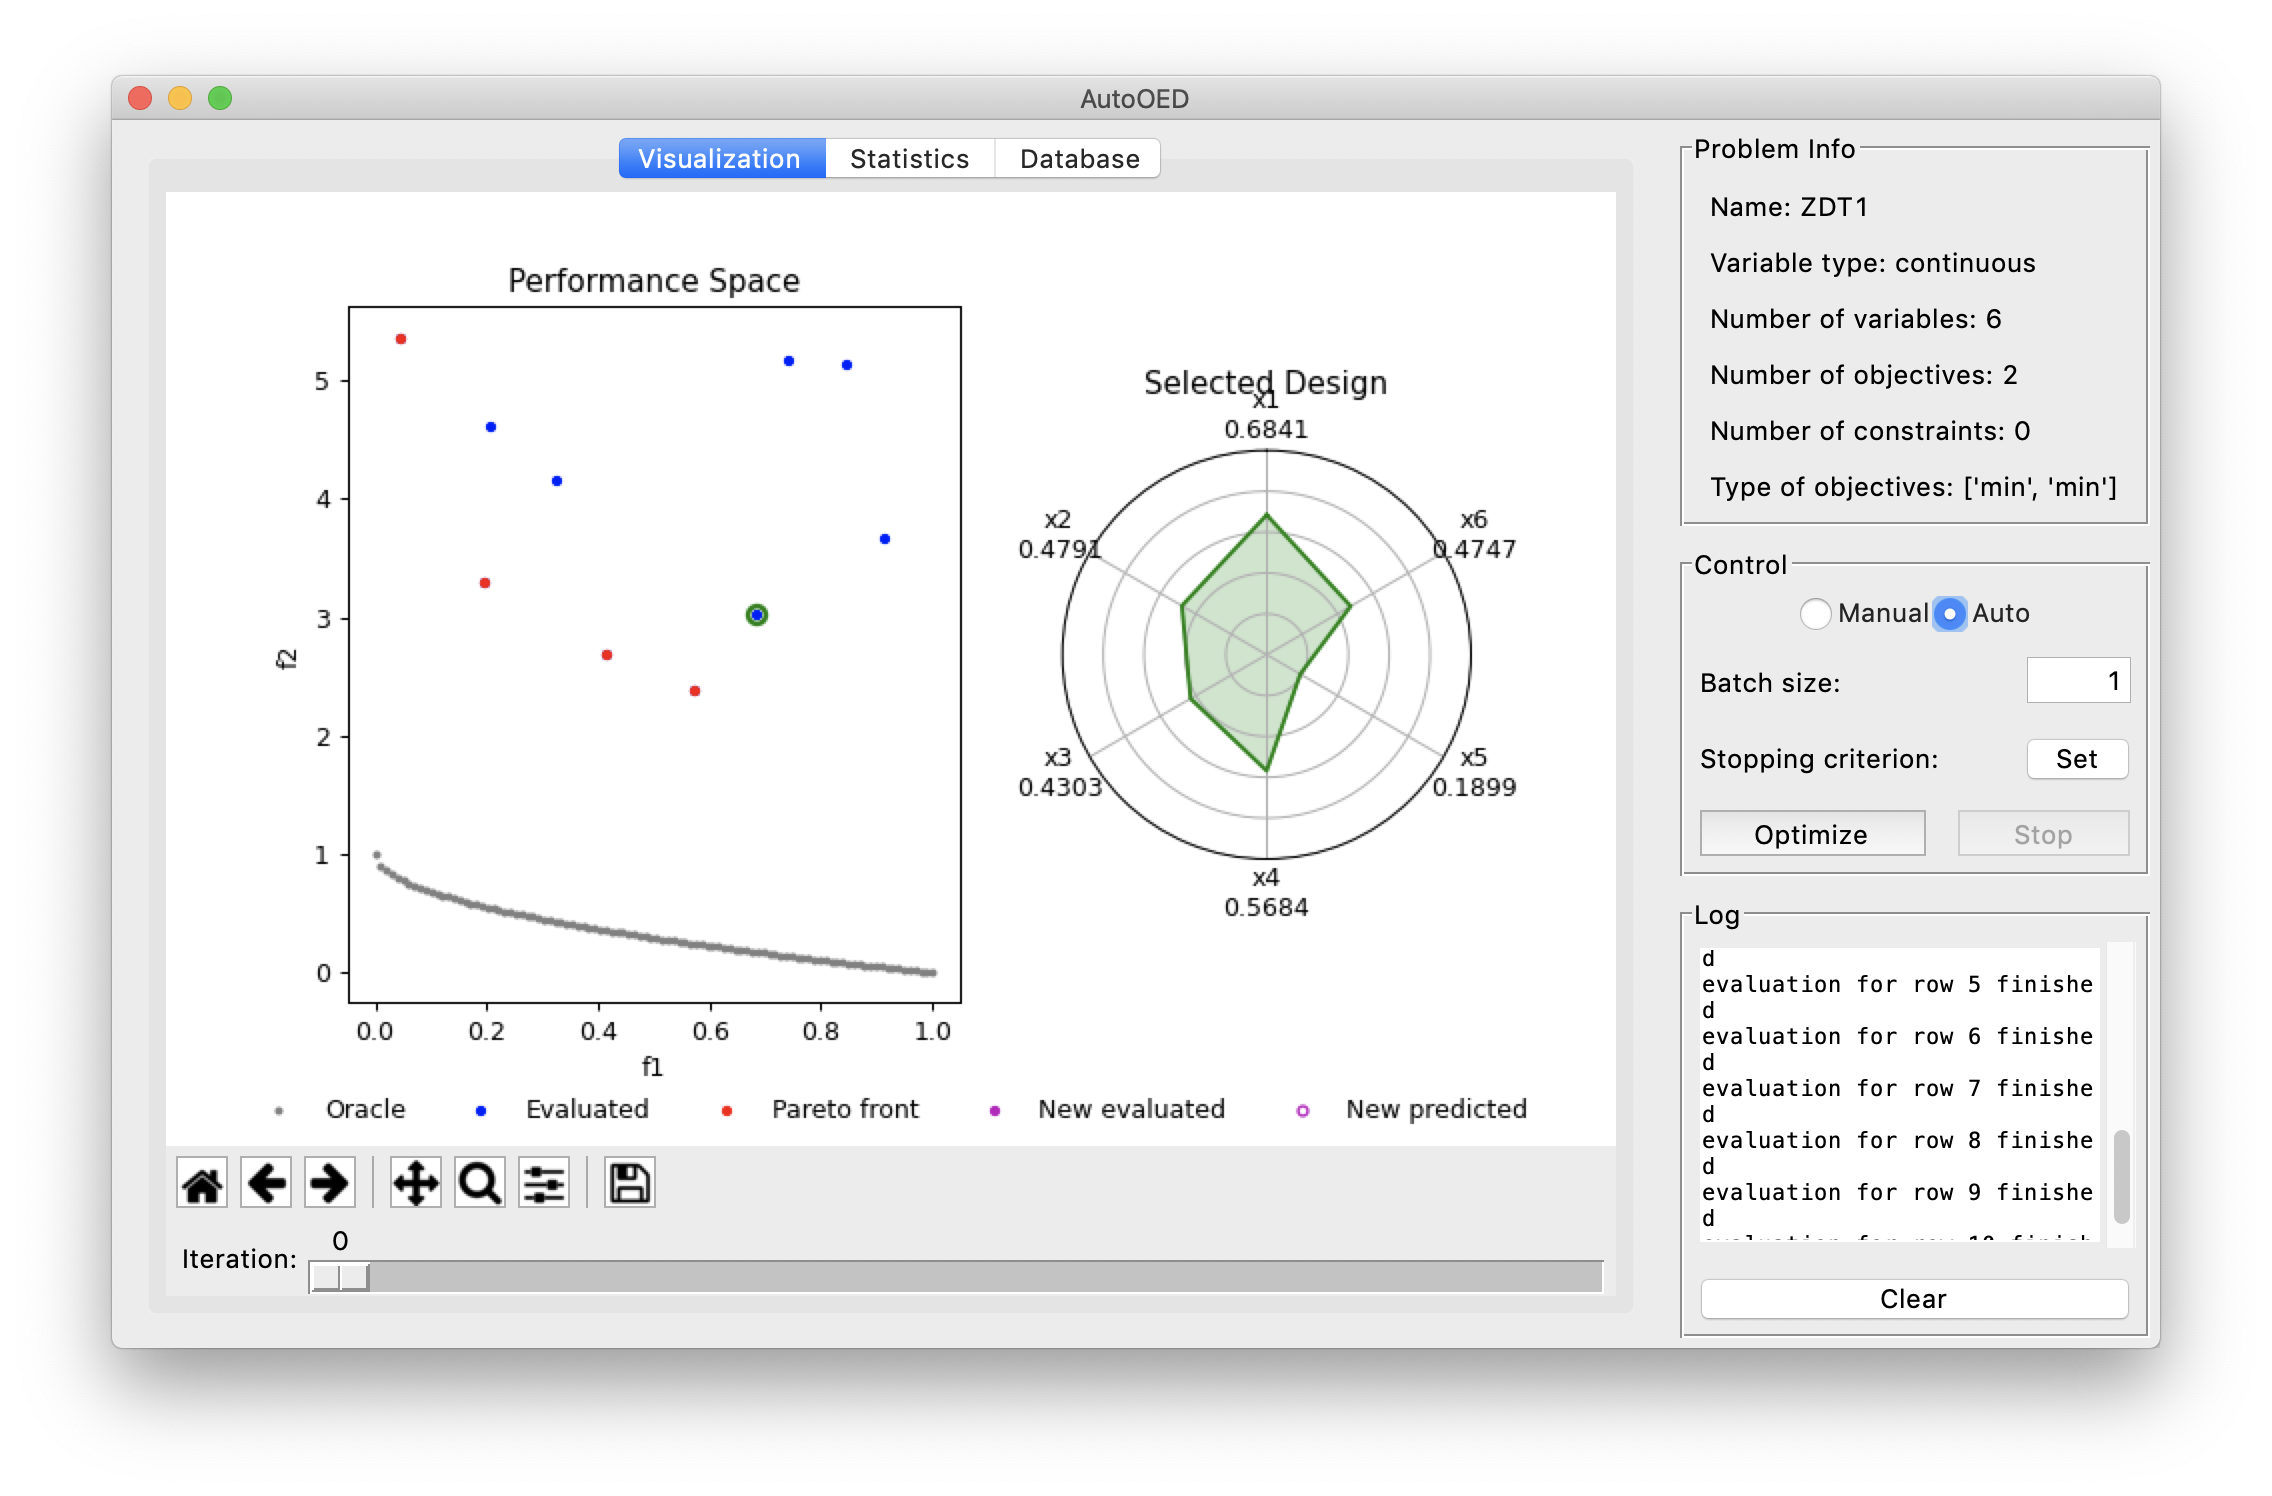Click the Batch size input field

click(2077, 681)
